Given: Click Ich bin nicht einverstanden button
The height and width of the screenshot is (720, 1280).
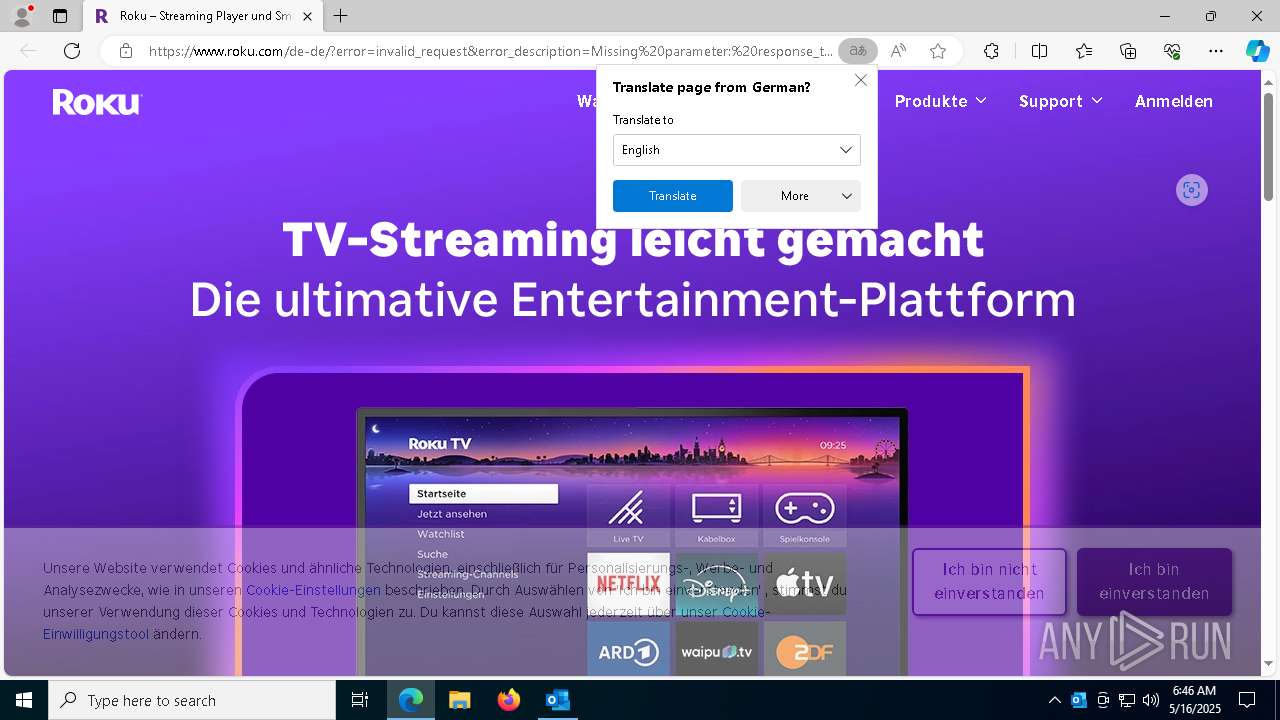Looking at the screenshot, I should point(989,581).
